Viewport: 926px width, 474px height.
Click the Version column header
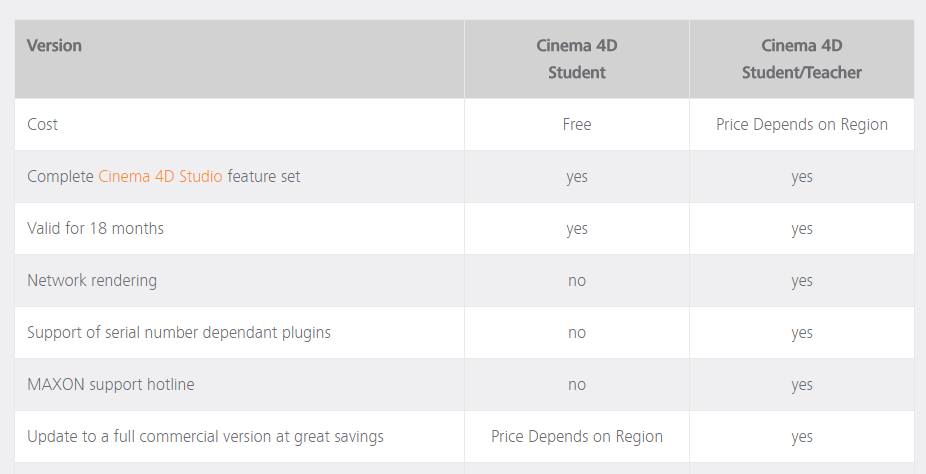click(54, 45)
